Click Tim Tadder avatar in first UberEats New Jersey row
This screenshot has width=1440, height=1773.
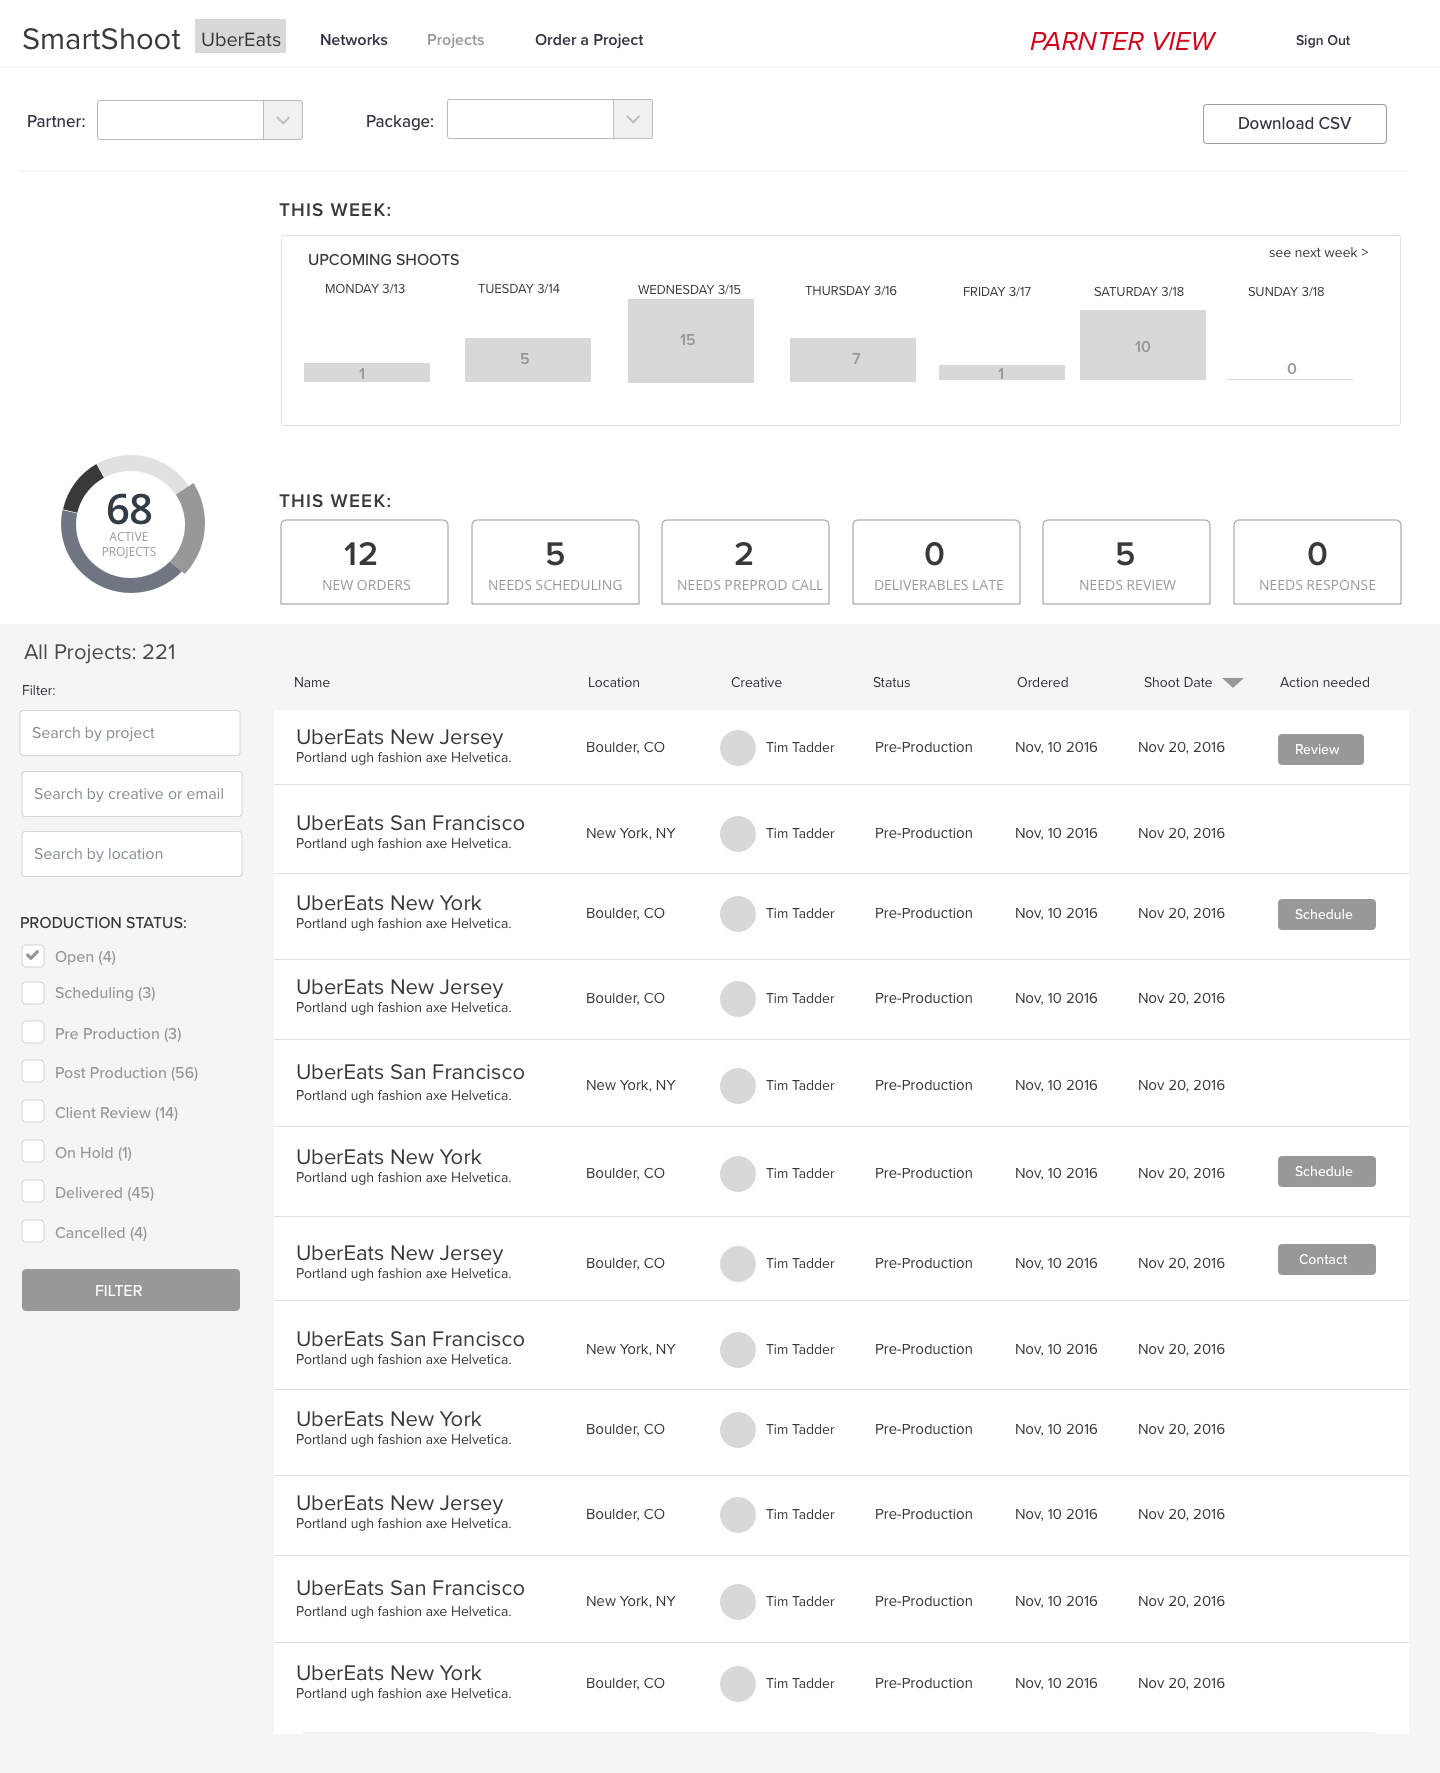point(738,748)
